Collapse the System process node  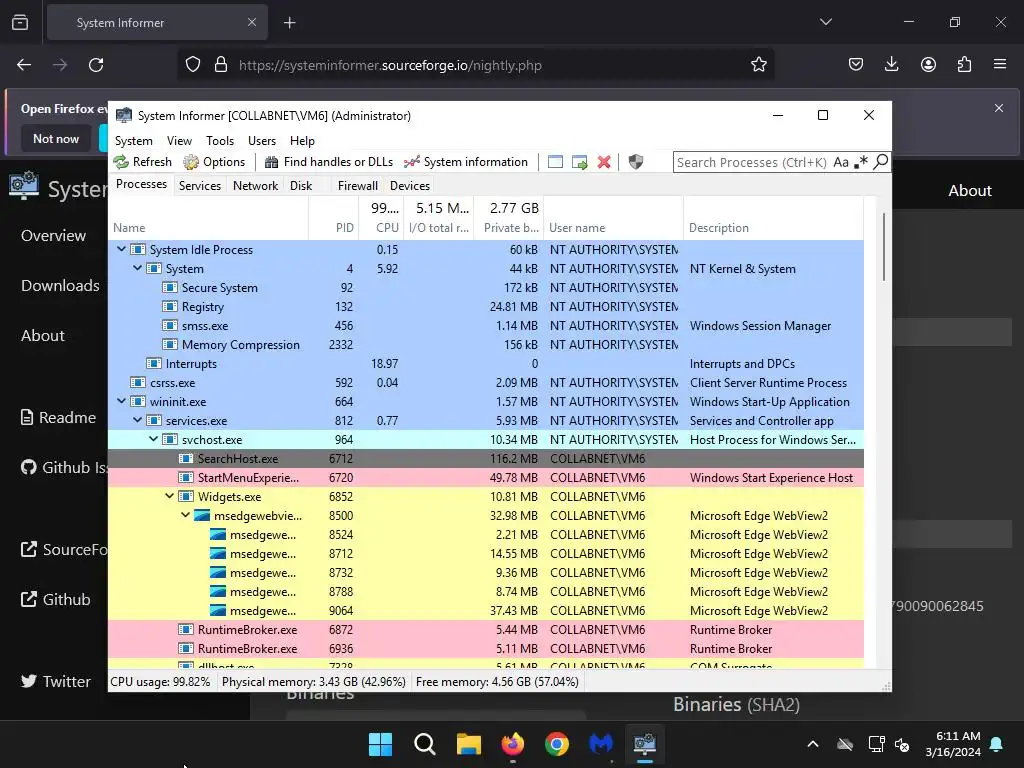point(138,268)
